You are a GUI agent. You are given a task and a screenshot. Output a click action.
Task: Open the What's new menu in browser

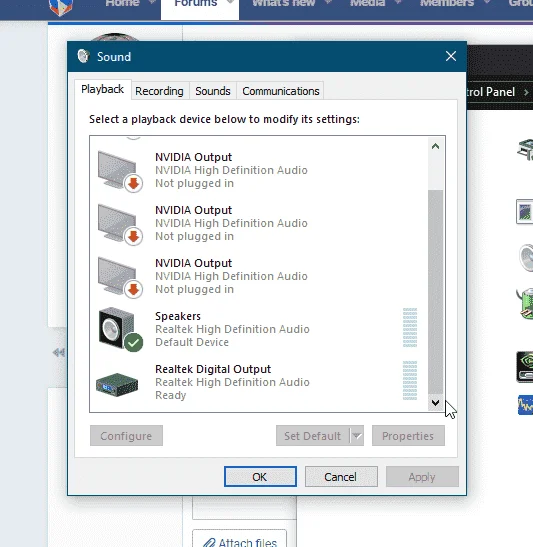[283, 3]
